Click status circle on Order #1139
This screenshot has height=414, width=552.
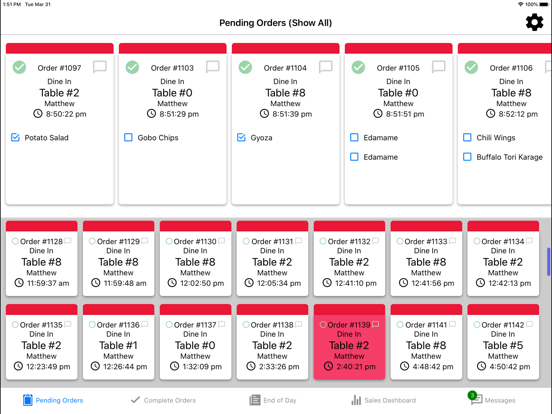pos(323,325)
